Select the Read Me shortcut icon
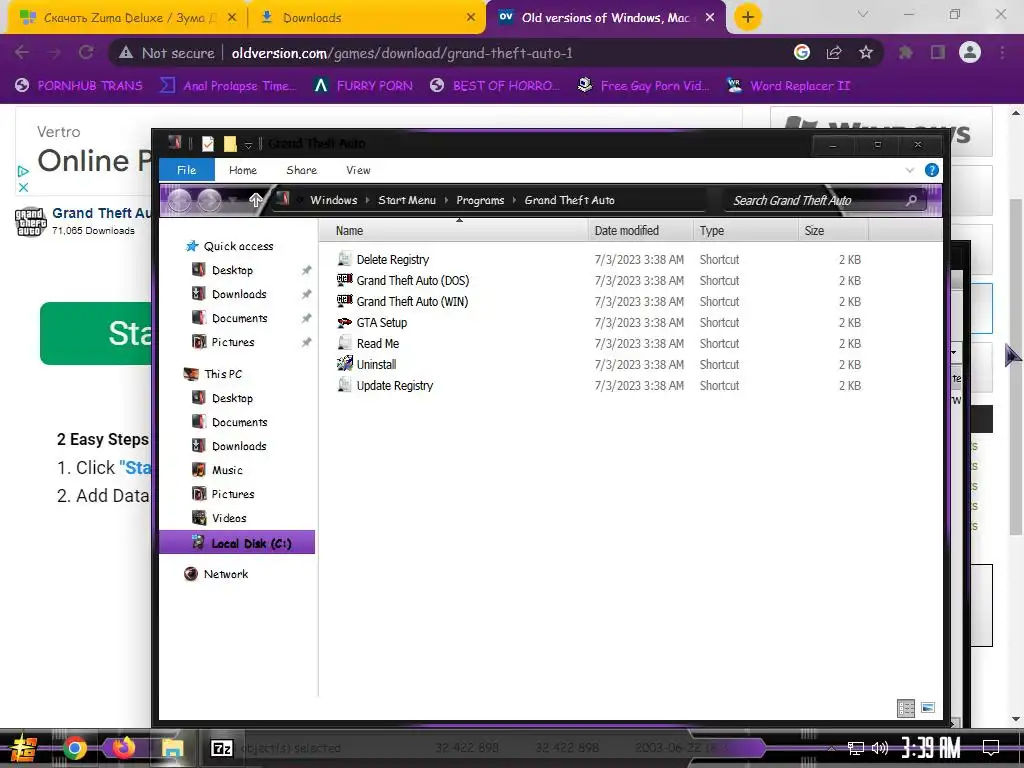The image size is (1024, 768). pyautogui.click(x=344, y=344)
